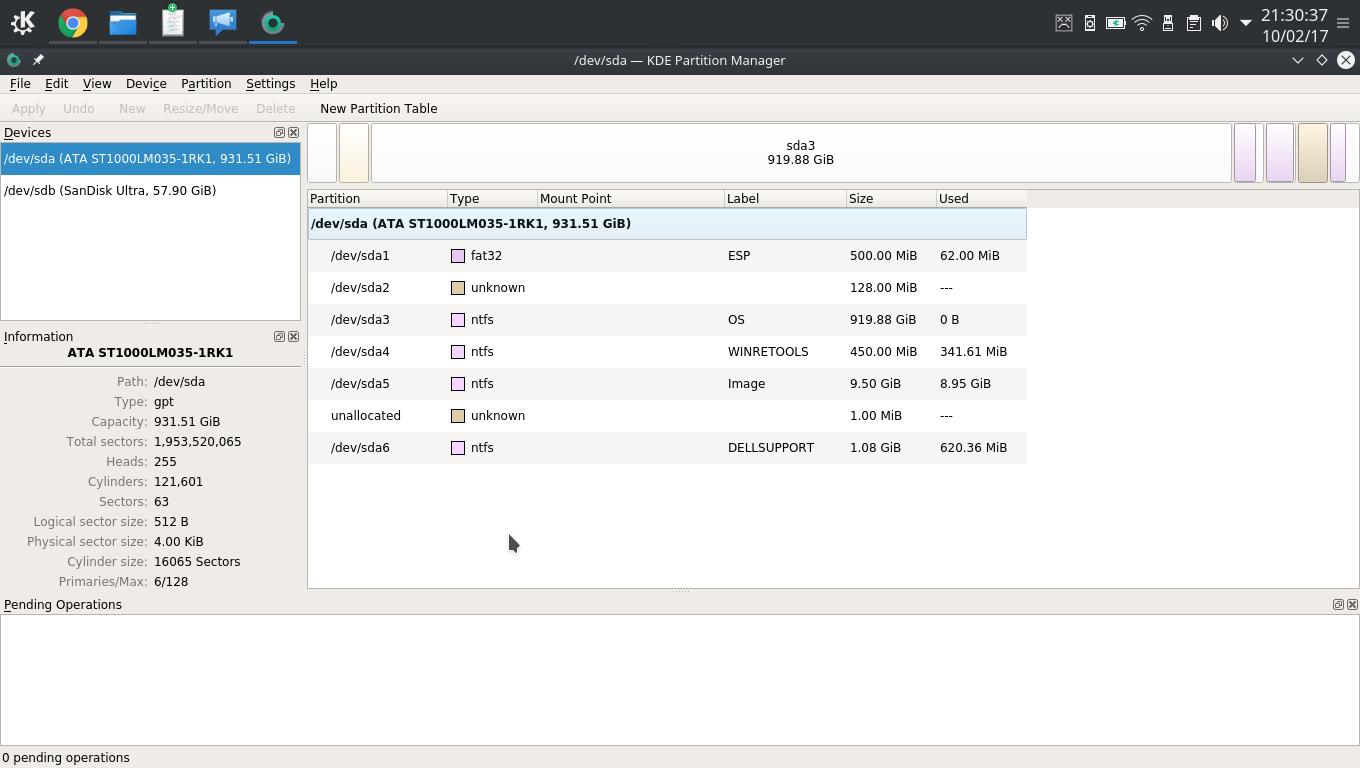The height and width of the screenshot is (768, 1360).
Task: Close the Information panel
Action: pos(294,336)
